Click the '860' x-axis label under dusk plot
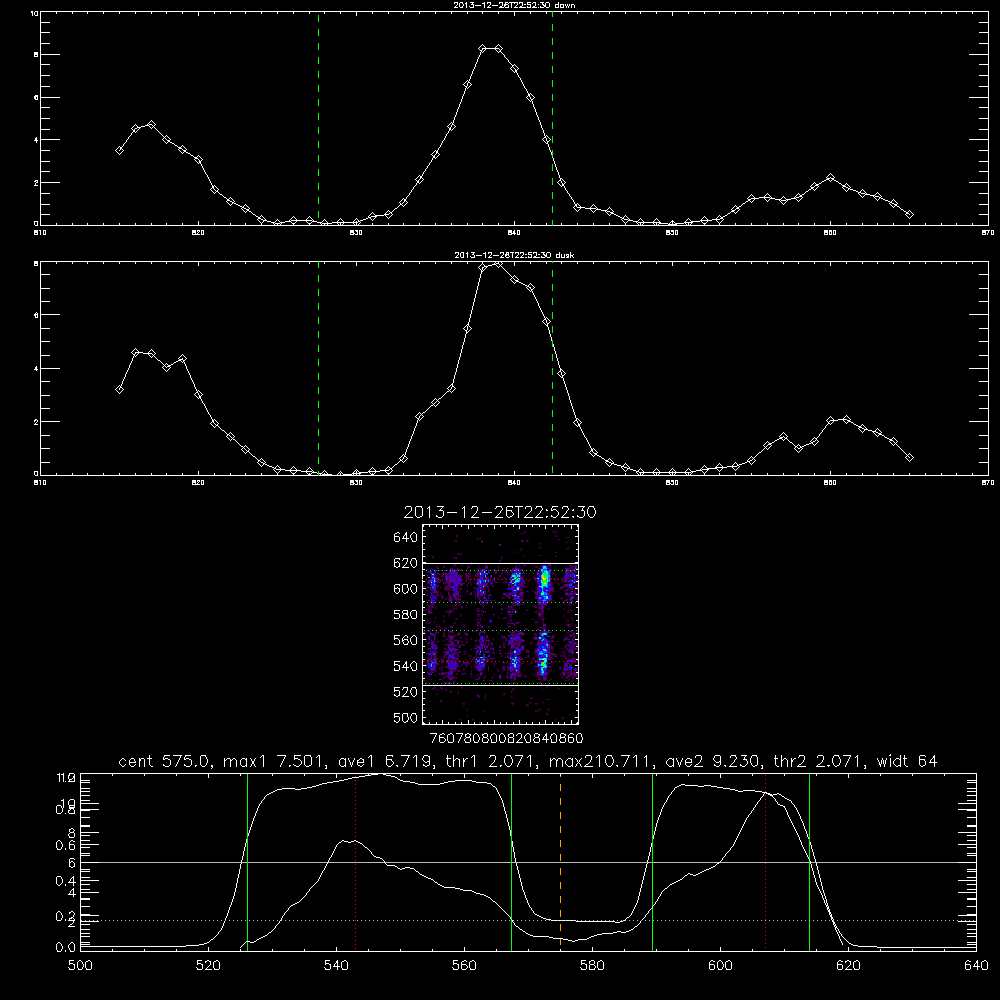 click(x=830, y=483)
